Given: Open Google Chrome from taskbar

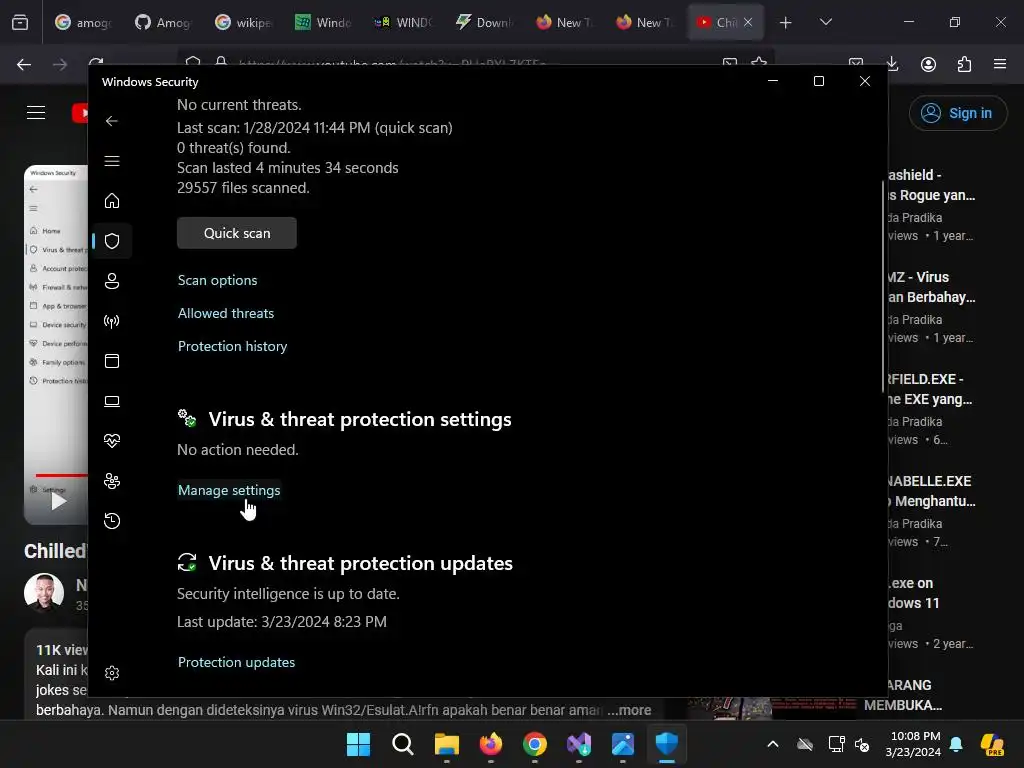Looking at the screenshot, I should tap(535, 744).
